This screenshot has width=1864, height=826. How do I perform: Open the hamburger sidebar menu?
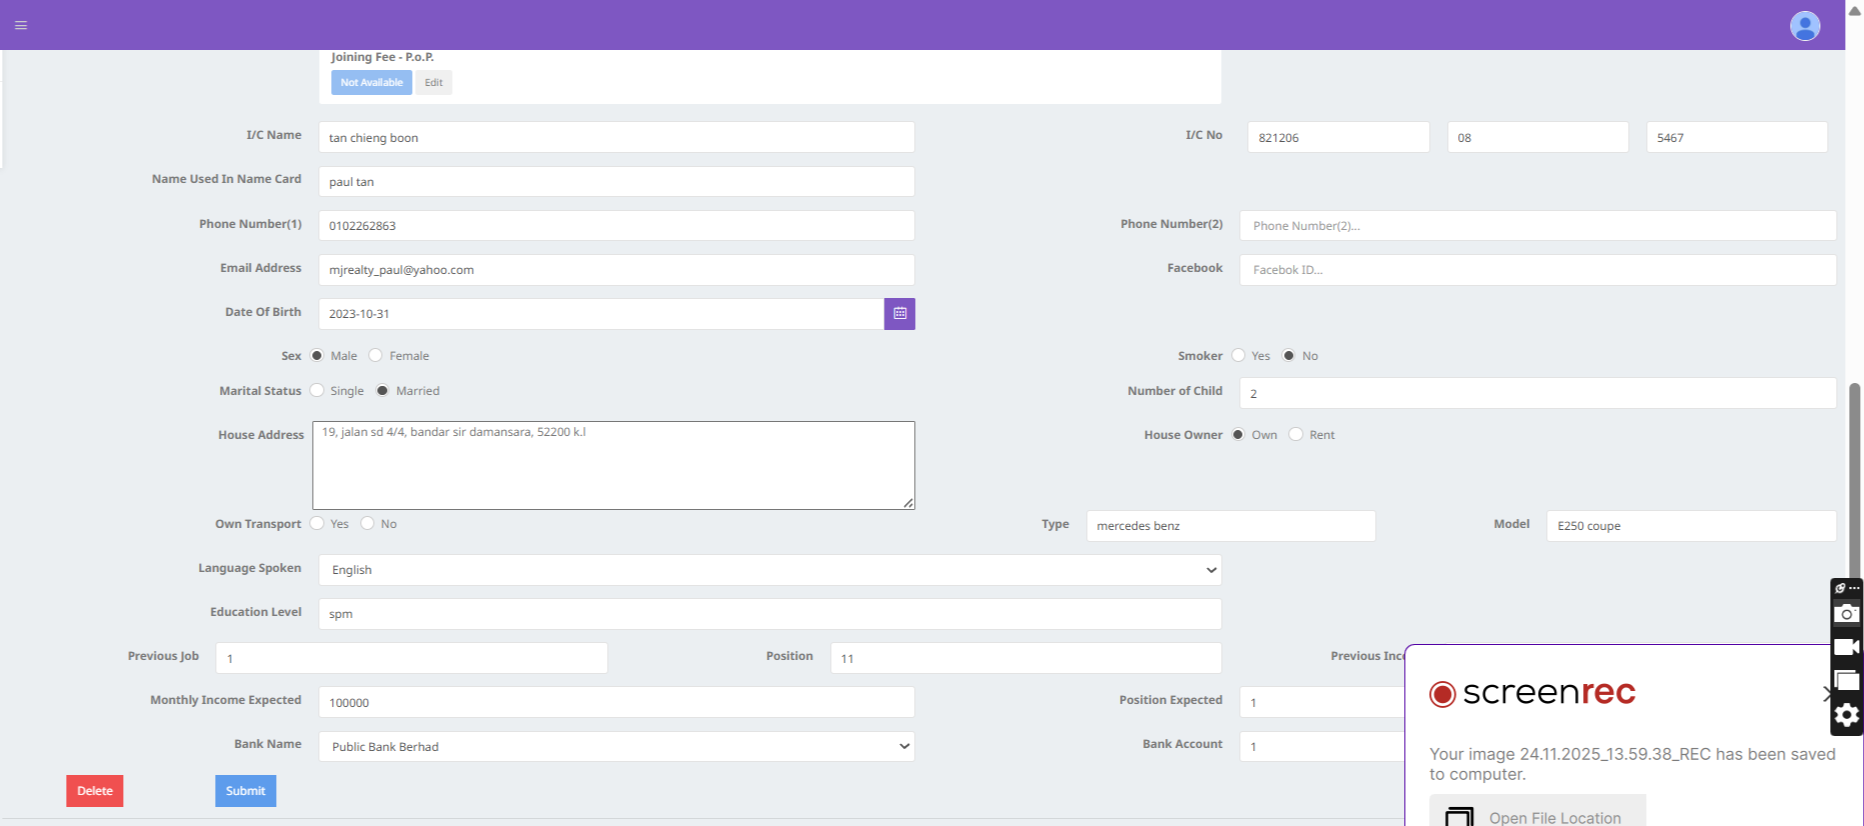(x=21, y=25)
